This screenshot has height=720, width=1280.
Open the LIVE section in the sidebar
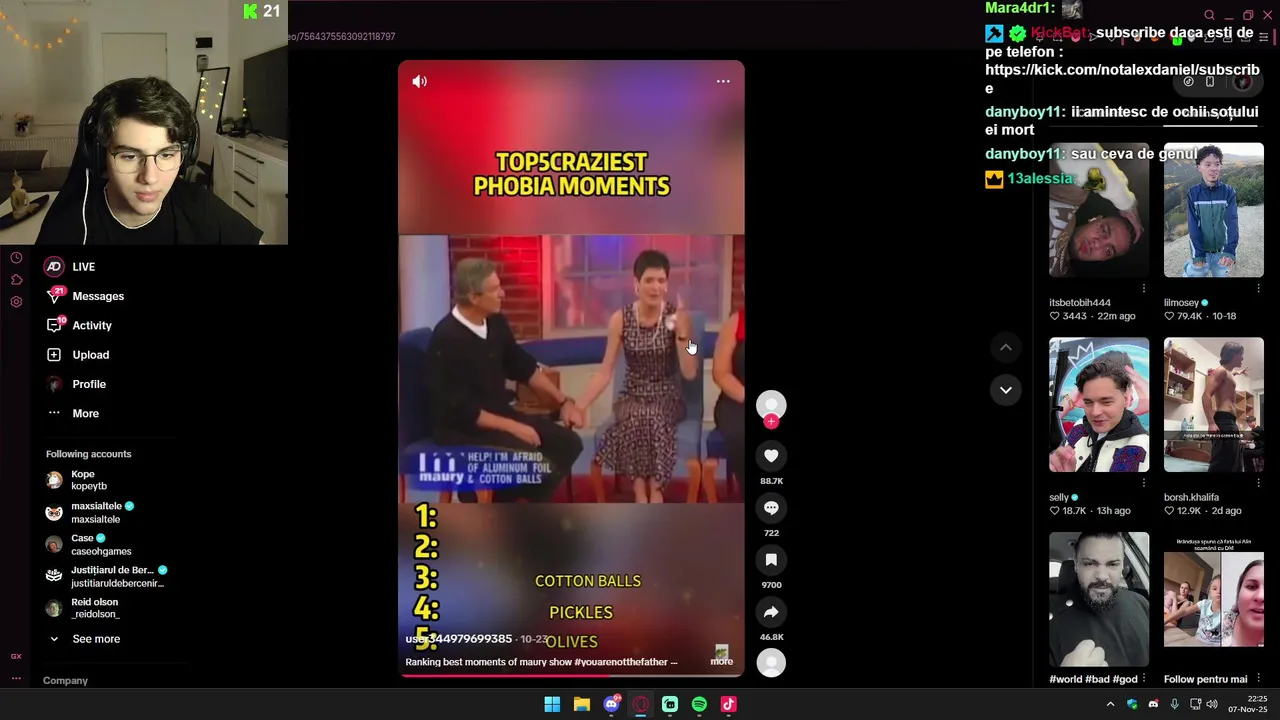70,267
